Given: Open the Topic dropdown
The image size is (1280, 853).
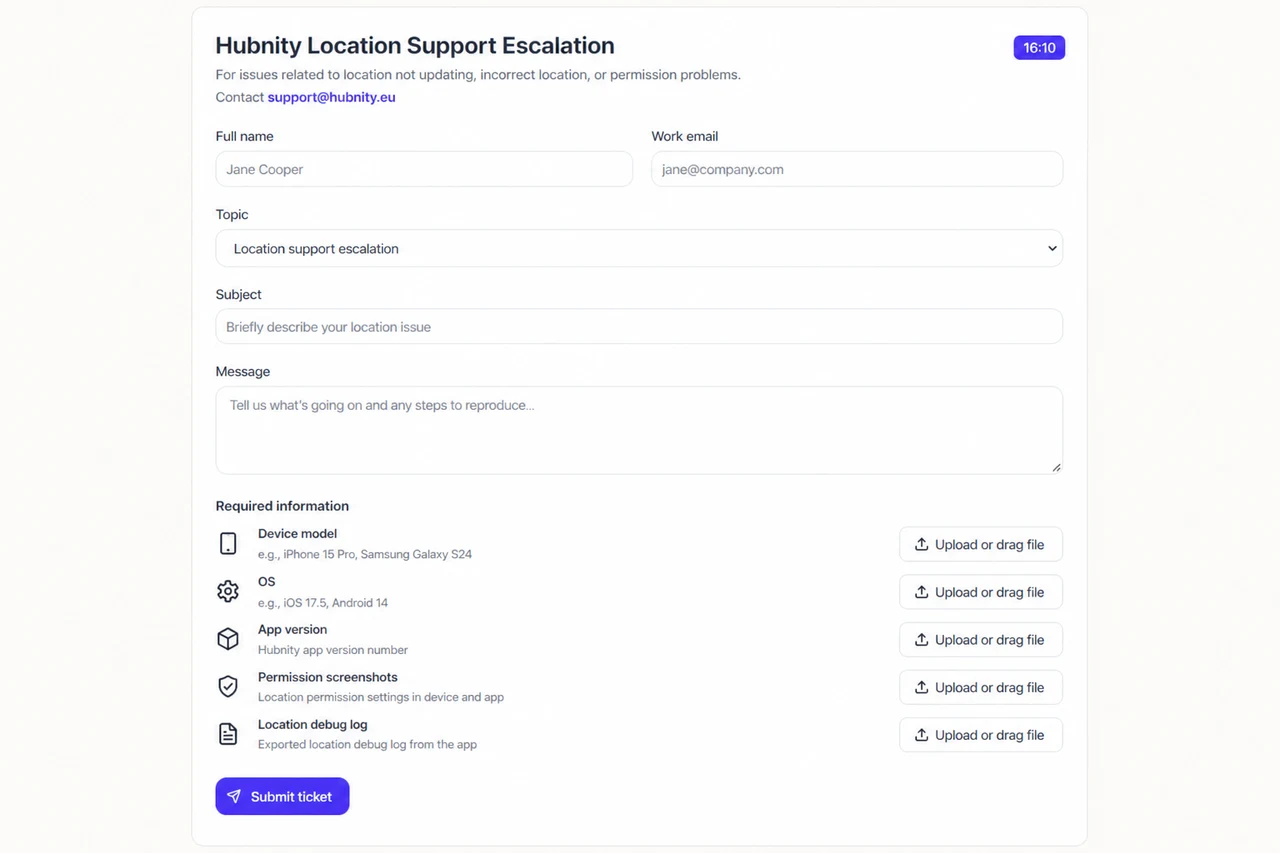Looking at the screenshot, I should pyautogui.click(x=639, y=248).
